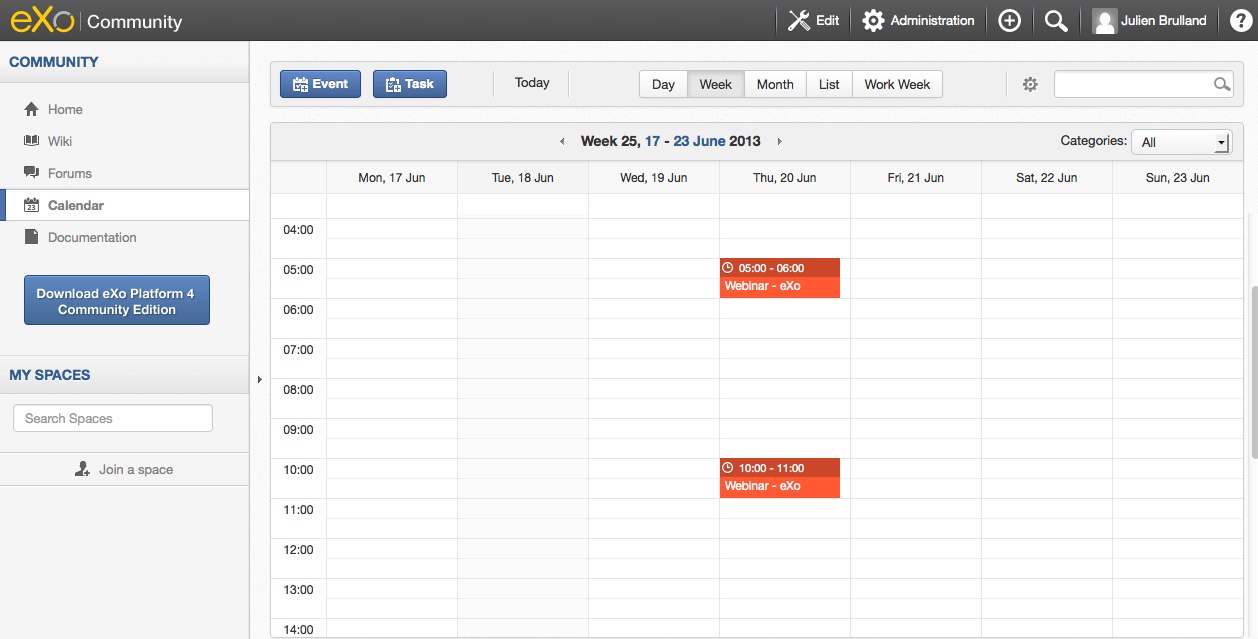Create a new Task

pos(410,84)
